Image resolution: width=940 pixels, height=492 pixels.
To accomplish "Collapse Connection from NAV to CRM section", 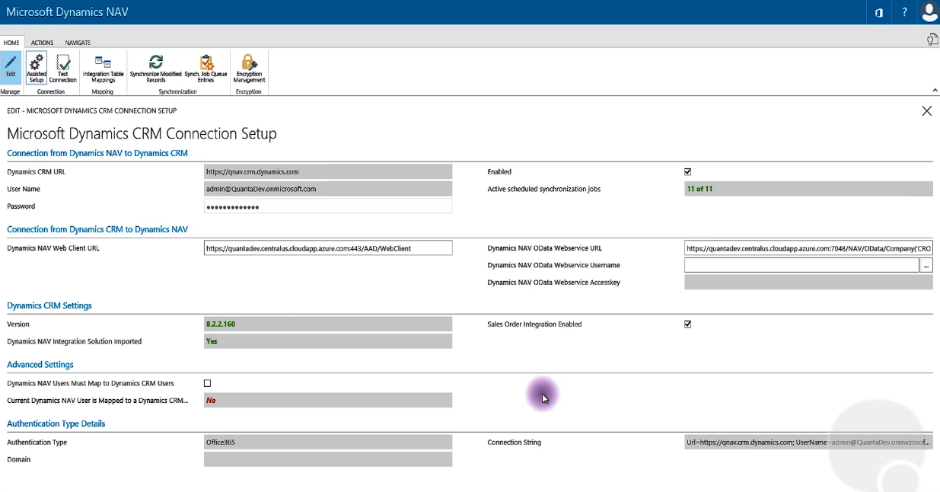I will pos(97,153).
